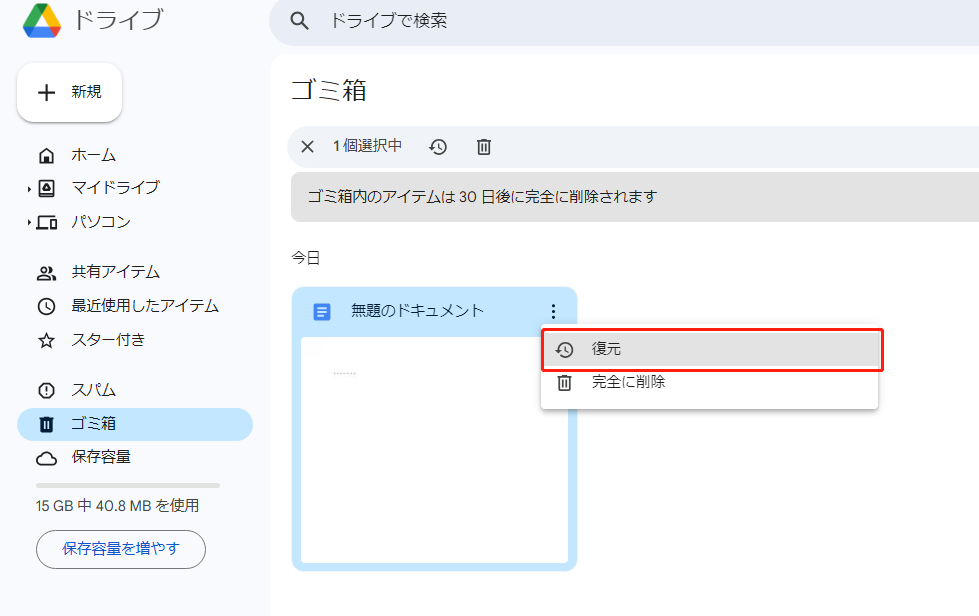Choose 完全に削除 from the context menu

(628, 382)
